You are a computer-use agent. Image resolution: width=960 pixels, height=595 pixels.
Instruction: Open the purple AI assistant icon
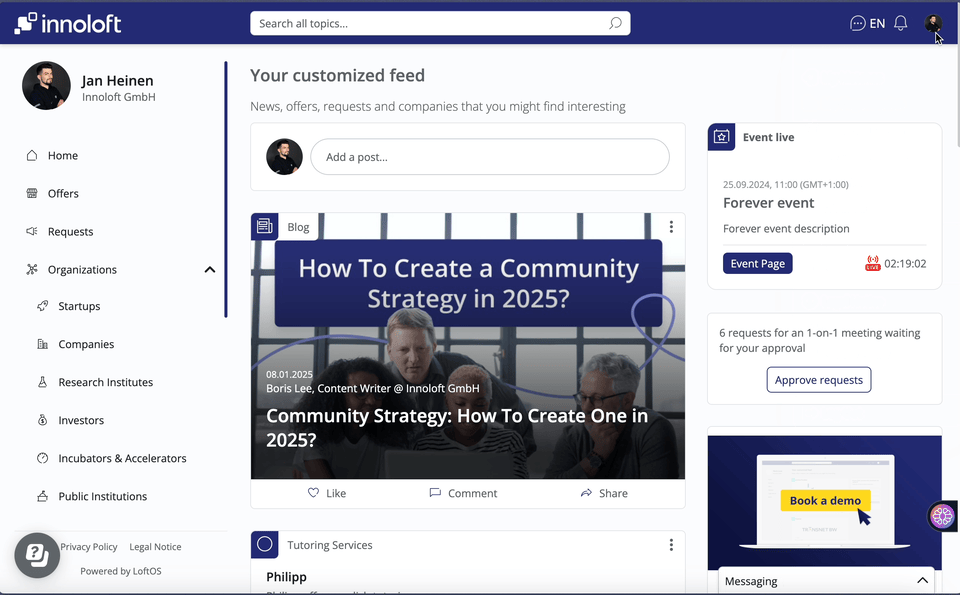tap(942, 516)
